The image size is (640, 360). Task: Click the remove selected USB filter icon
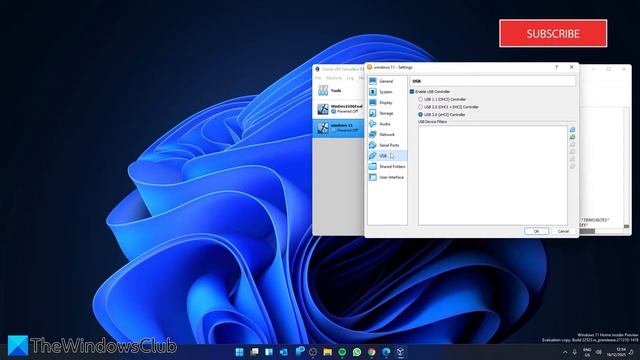[x=572, y=151]
